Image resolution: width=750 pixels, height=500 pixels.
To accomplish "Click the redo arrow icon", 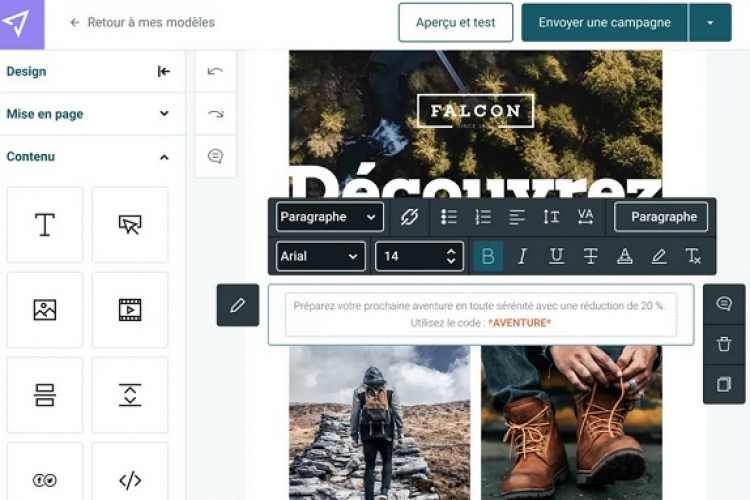I will coord(215,114).
